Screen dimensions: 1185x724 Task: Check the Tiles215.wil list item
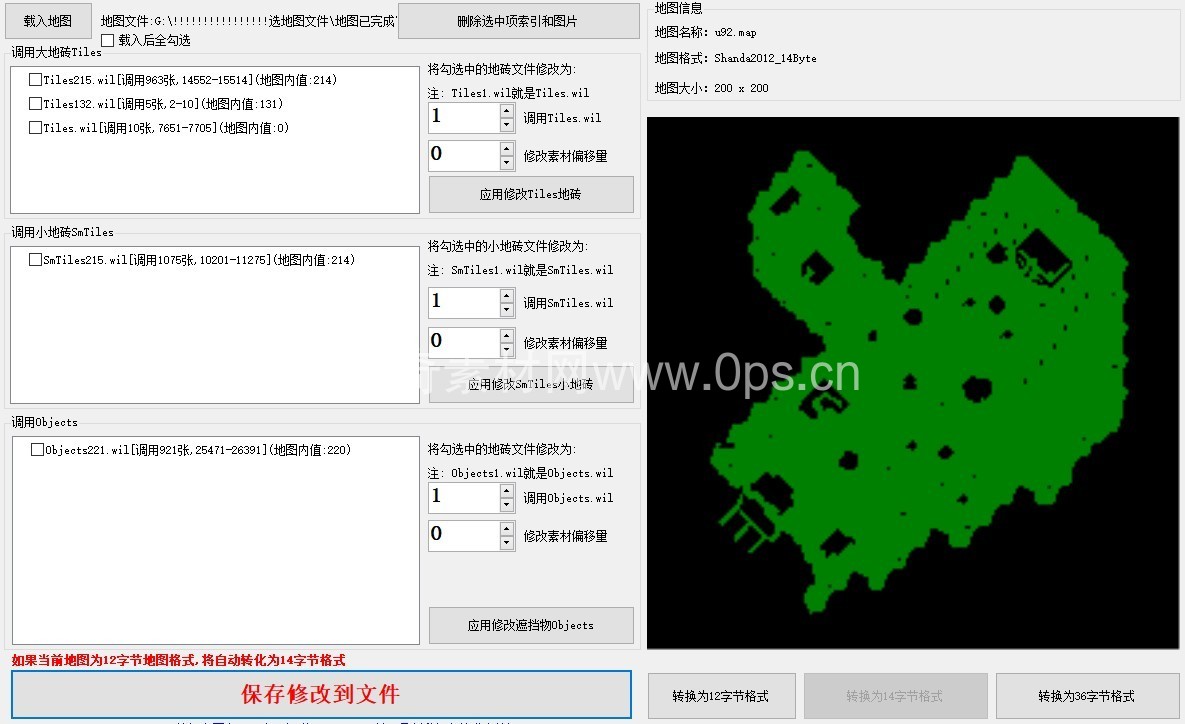point(36,80)
